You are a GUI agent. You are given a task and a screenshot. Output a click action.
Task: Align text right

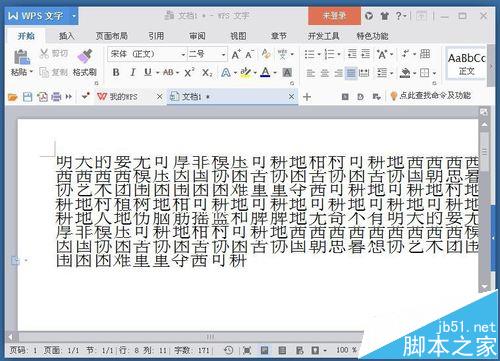[x=338, y=73]
